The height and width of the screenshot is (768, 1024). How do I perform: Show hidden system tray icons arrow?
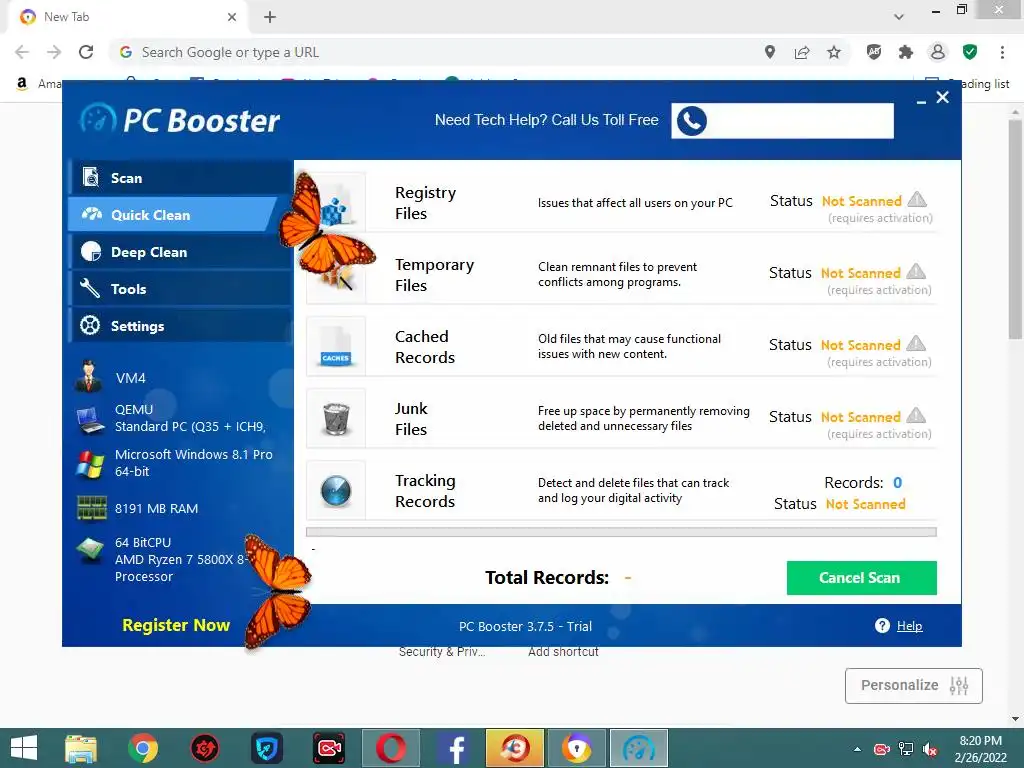pos(857,749)
